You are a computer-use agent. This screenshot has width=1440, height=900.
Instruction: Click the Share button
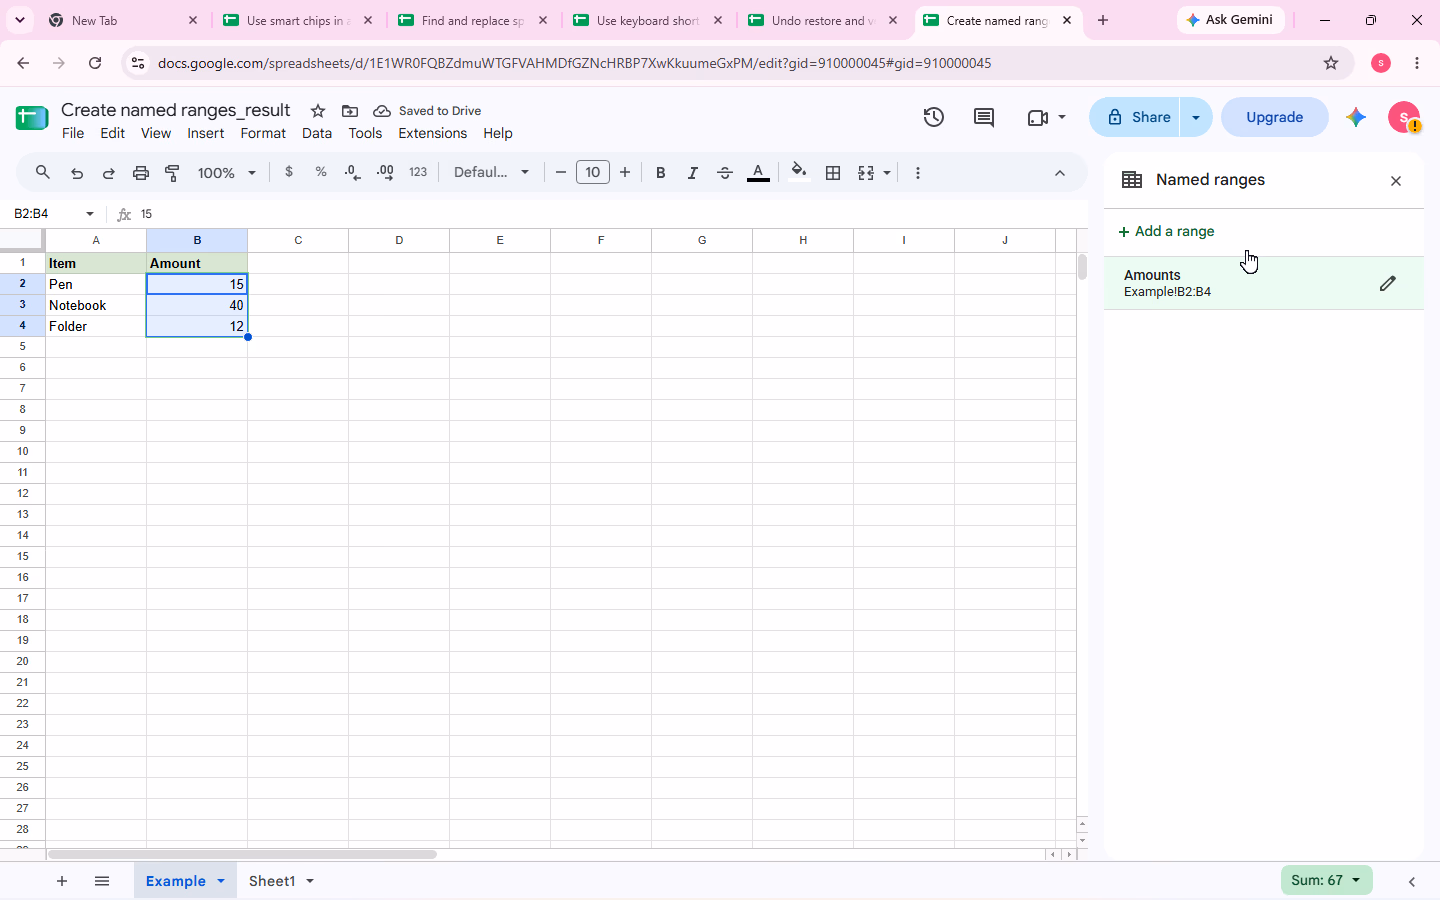1137,117
